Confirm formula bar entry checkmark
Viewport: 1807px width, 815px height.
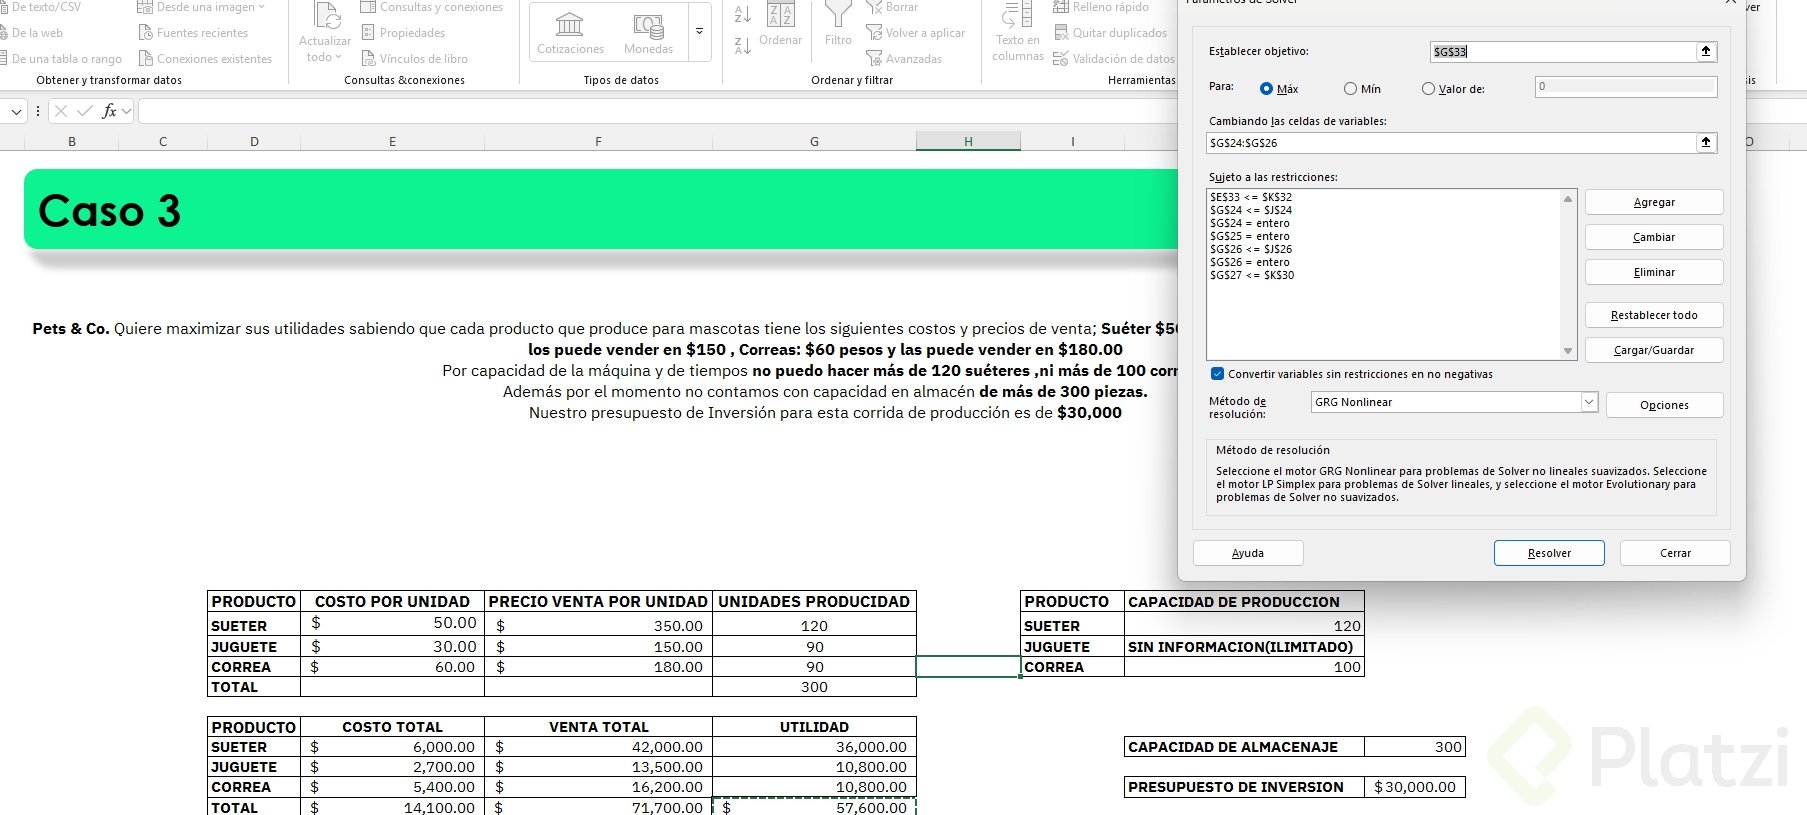click(85, 111)
